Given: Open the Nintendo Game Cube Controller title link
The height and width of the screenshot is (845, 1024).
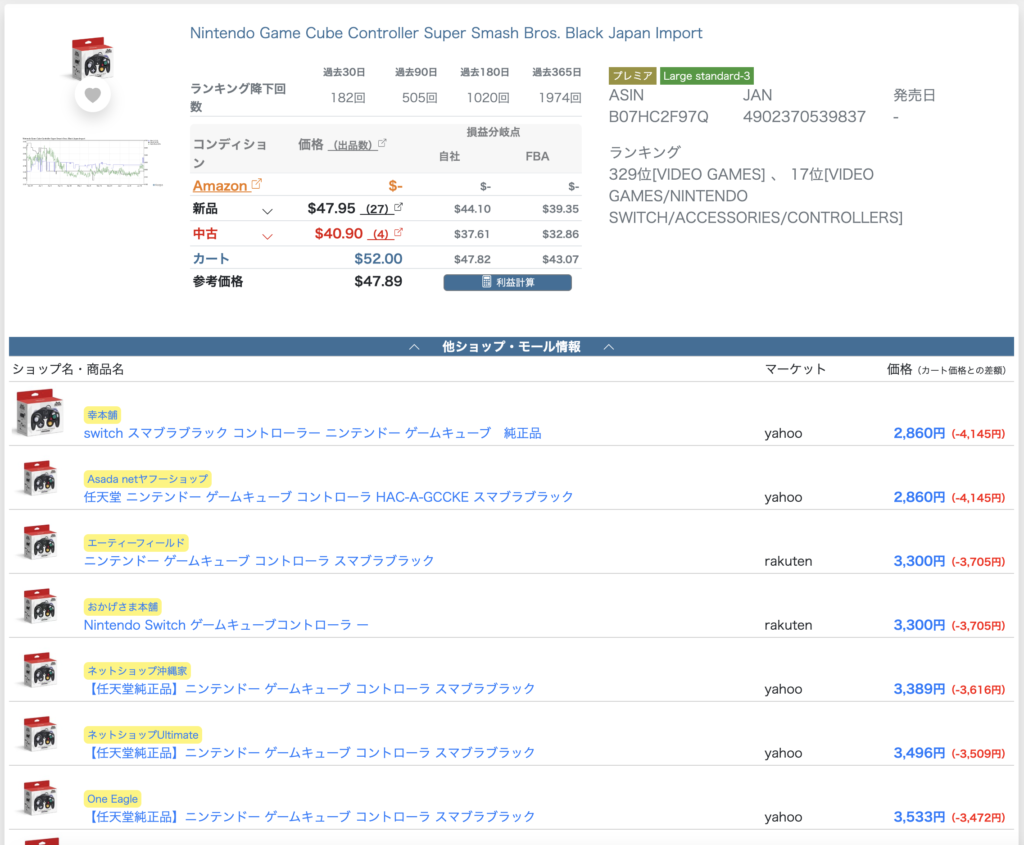Looking at the screenshot, I should [446, 33].
